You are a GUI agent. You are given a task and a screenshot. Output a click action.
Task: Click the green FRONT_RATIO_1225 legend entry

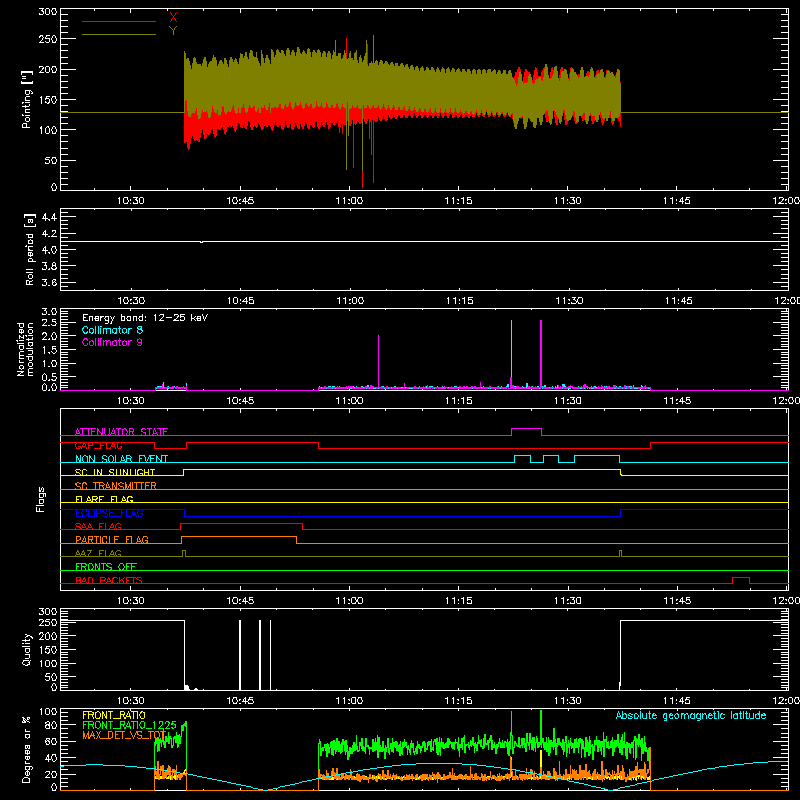[x=129, y=725]
